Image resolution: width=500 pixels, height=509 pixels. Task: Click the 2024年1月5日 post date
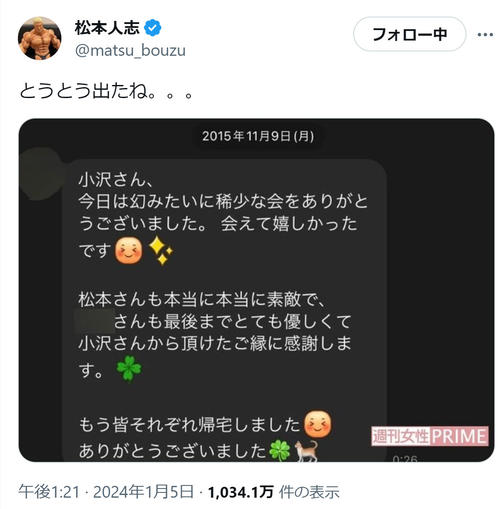point(143,492)
